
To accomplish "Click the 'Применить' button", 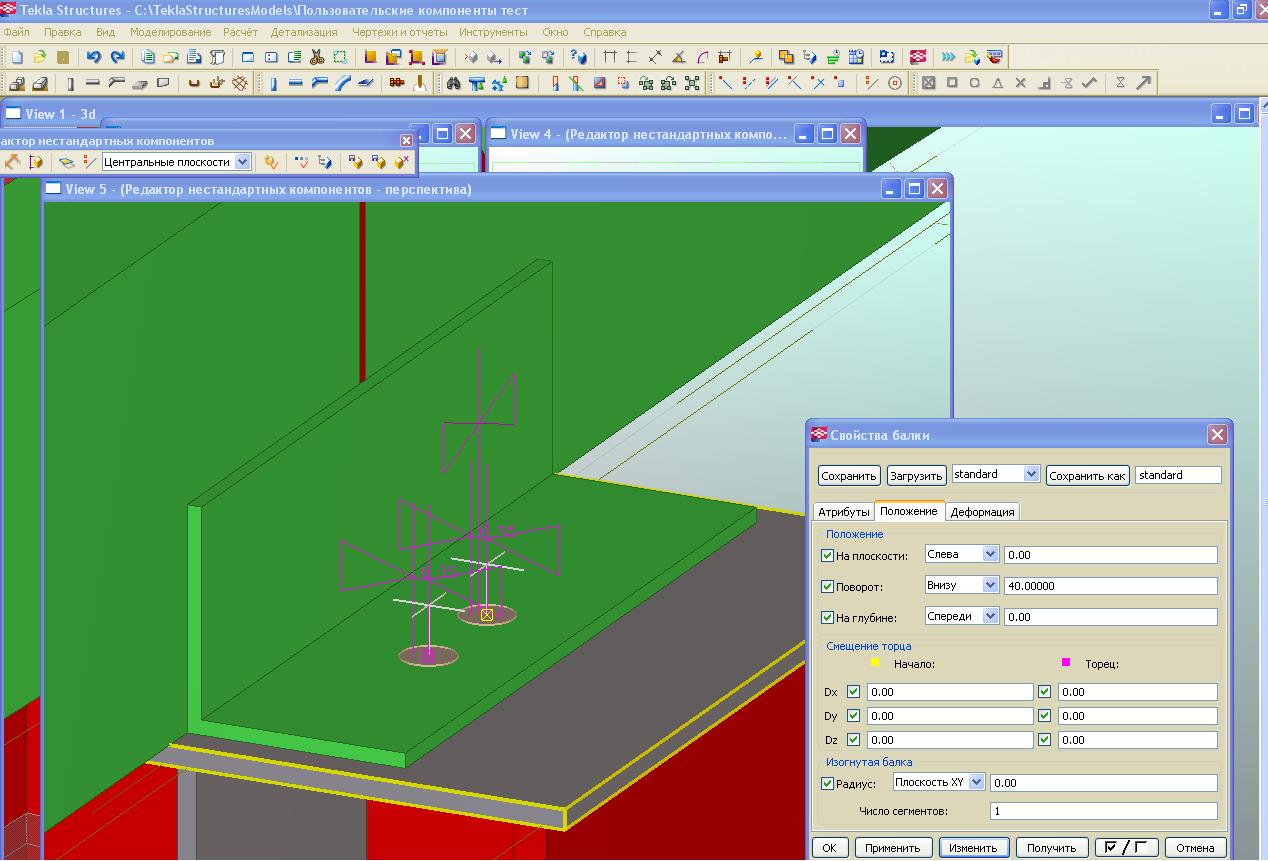I will click(x=892, y=848).
